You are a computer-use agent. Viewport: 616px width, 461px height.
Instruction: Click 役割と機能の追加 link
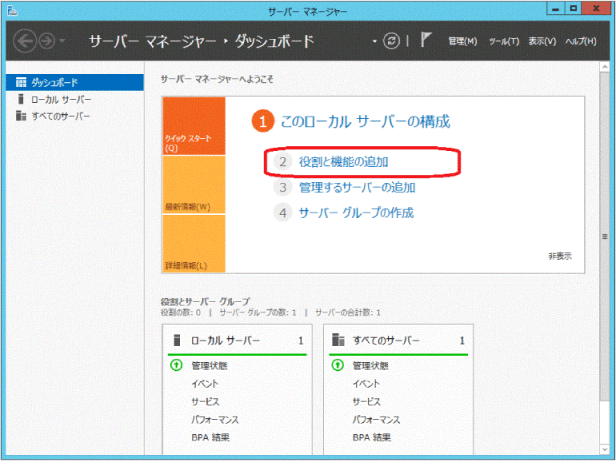[x=343, y=162]
